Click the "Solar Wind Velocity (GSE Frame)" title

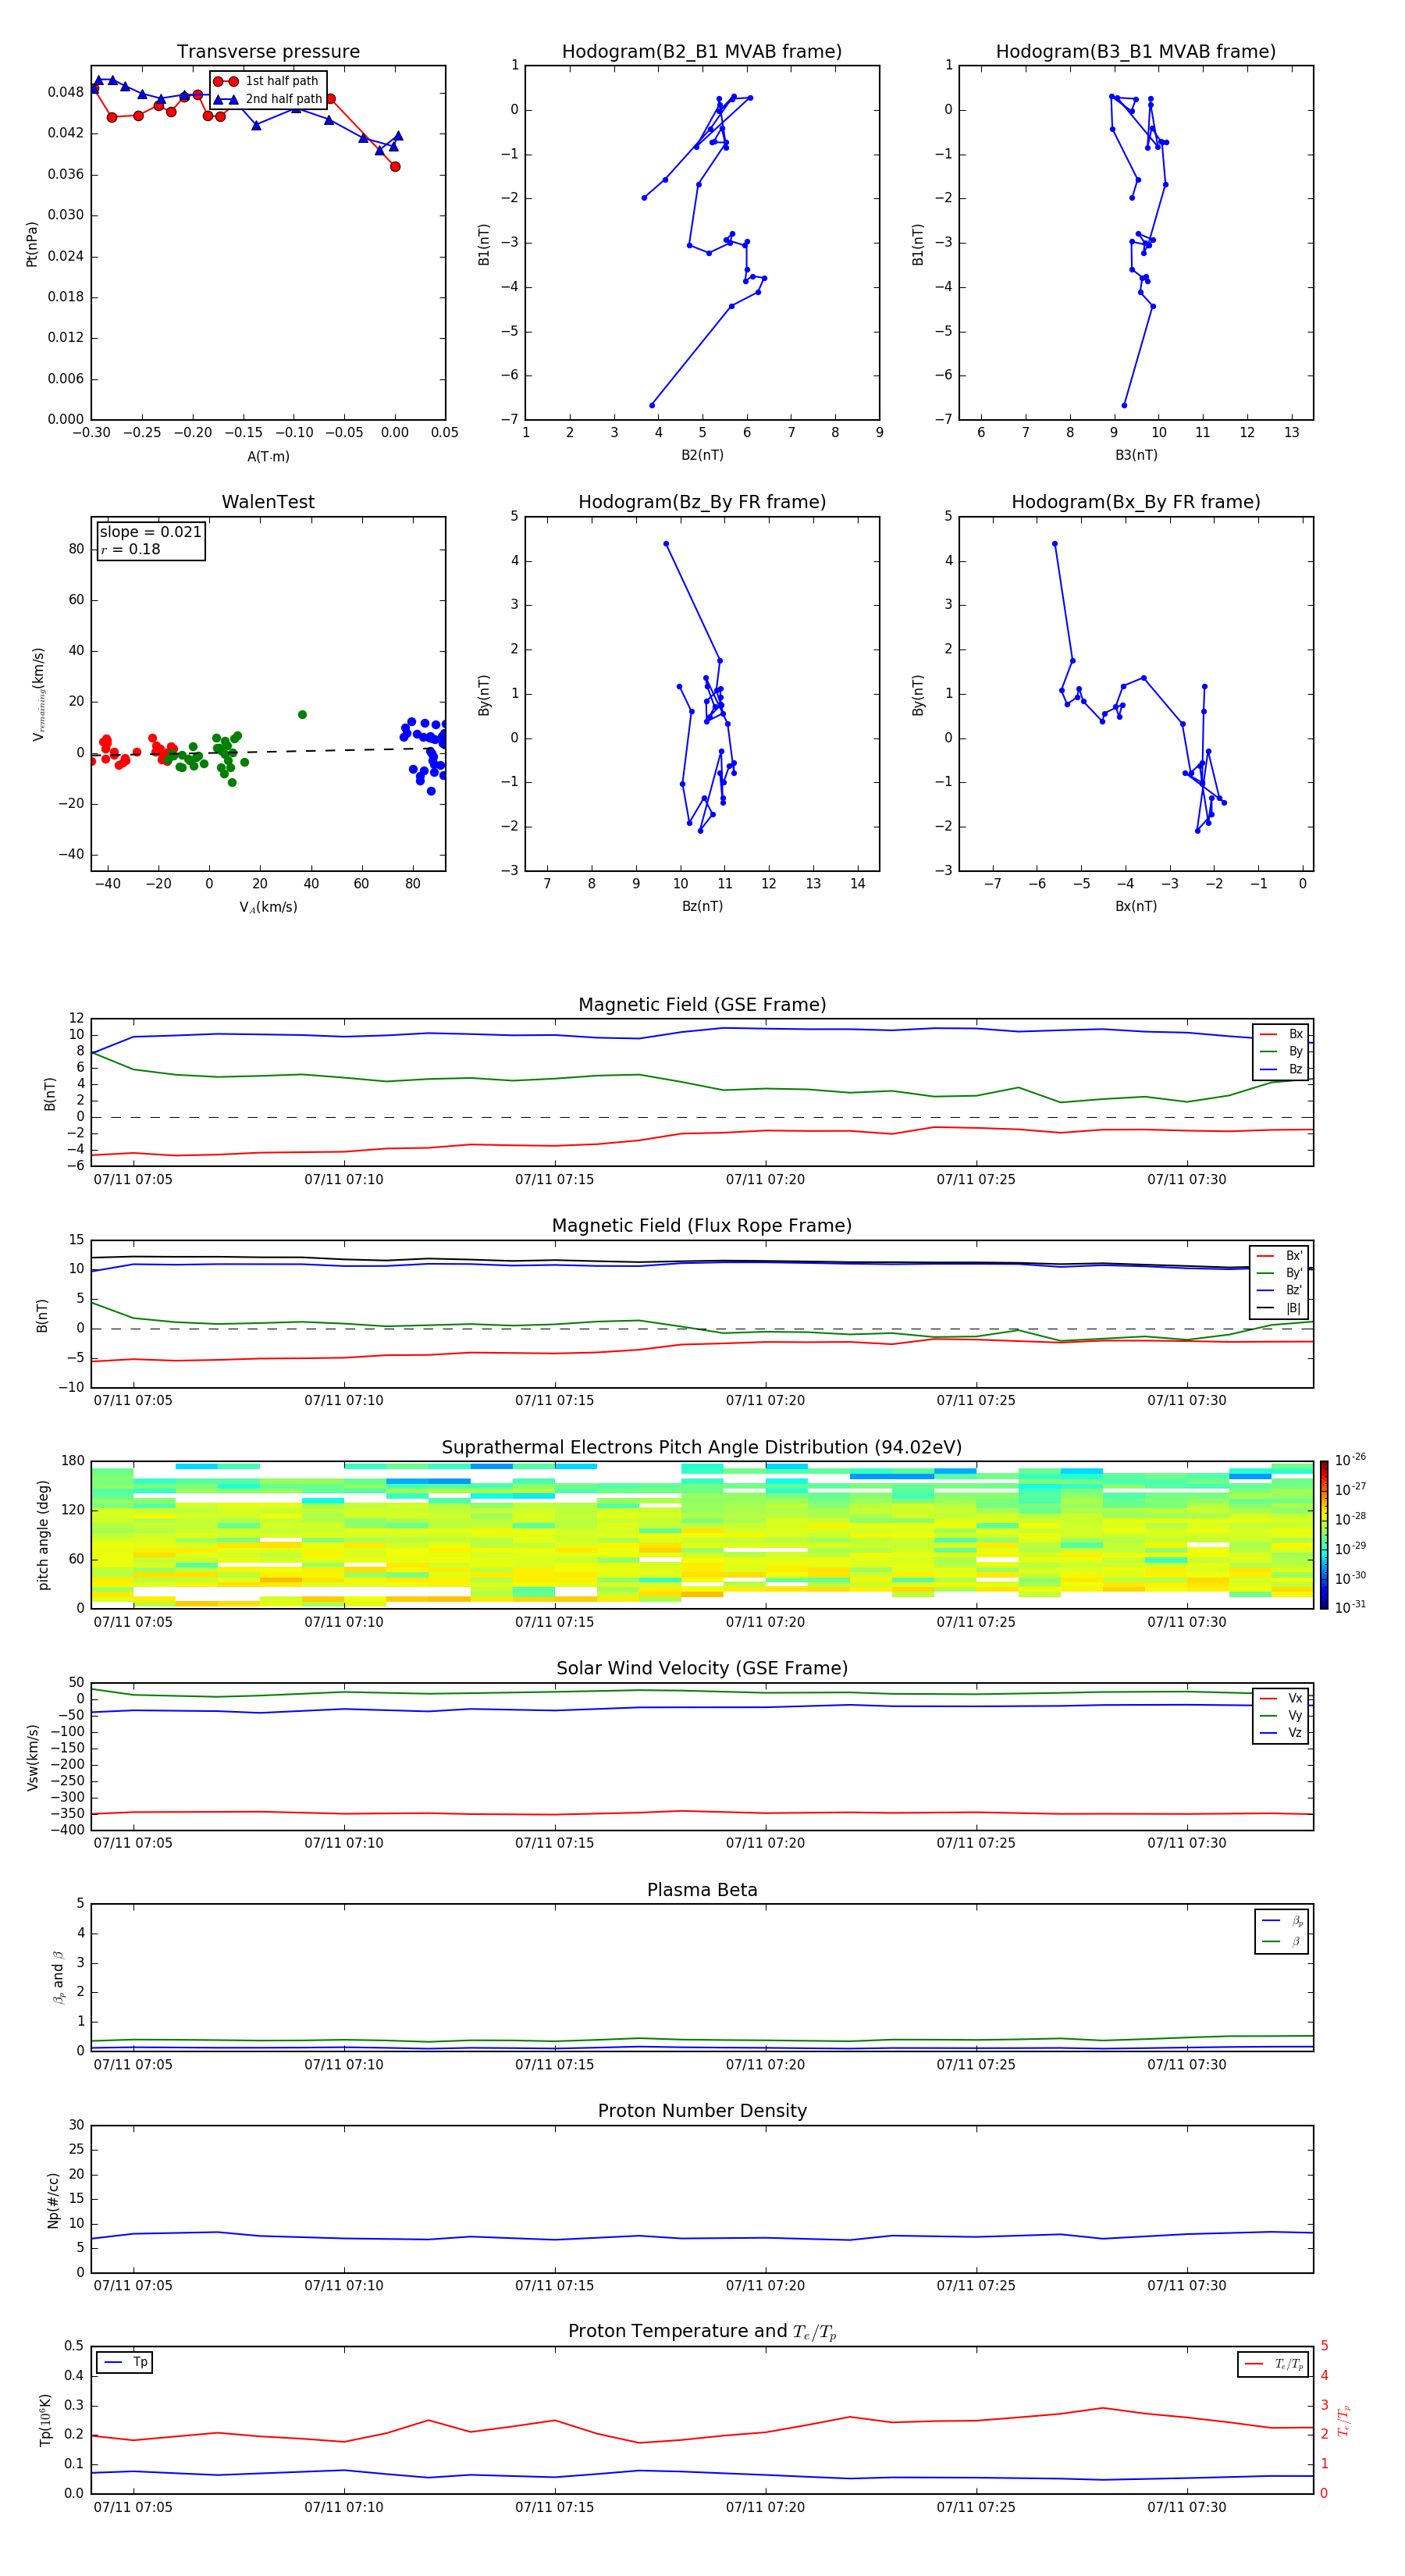(702, 1668)
